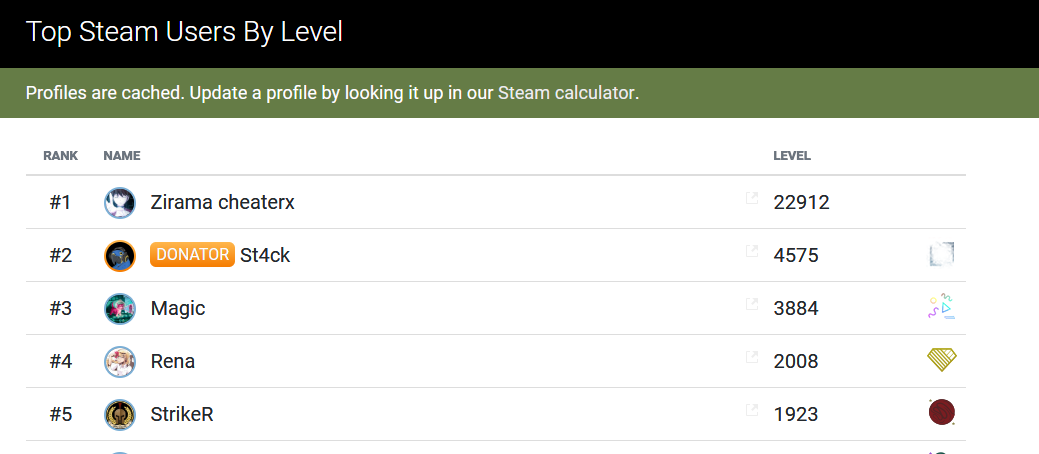Viewport: 1039px width, 454px height.
Task: Open the Steam calculator link
Action: [566, 93]
